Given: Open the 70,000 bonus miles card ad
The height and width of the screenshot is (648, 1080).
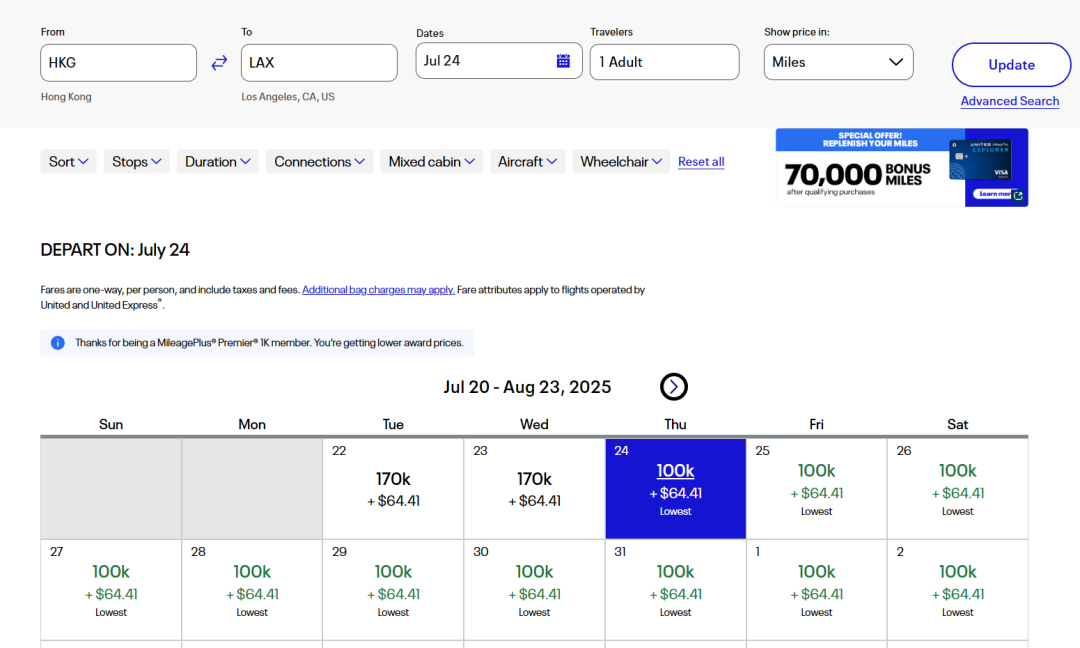Looking at the screenshot, I should click(x=901, y=168).
